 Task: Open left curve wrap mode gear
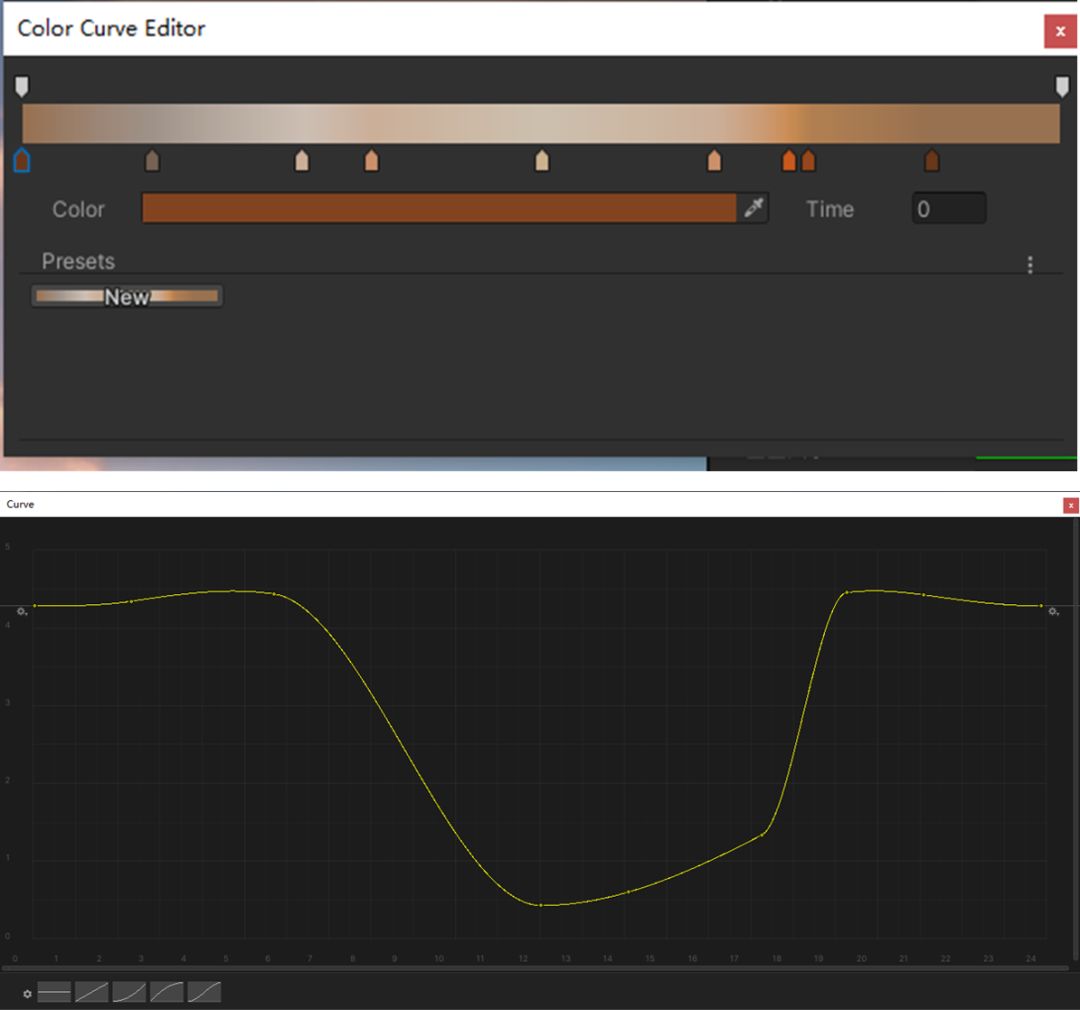(x=21, y=611)
